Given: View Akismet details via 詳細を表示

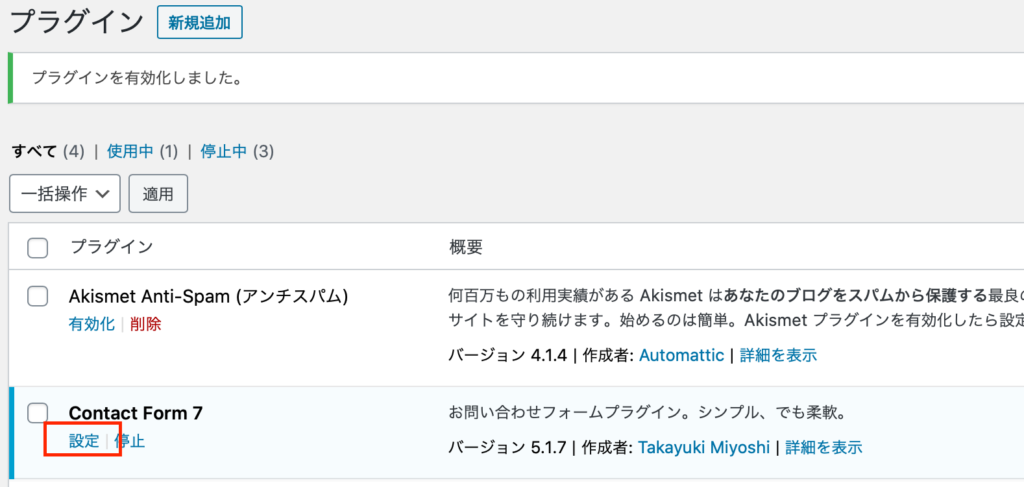Looking at the screenshot, I should (778, 356).
